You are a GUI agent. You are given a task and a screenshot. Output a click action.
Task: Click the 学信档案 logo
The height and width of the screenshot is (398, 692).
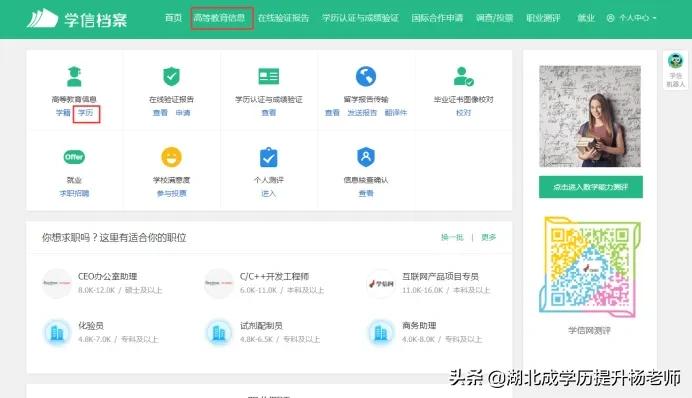coord(77,19)
